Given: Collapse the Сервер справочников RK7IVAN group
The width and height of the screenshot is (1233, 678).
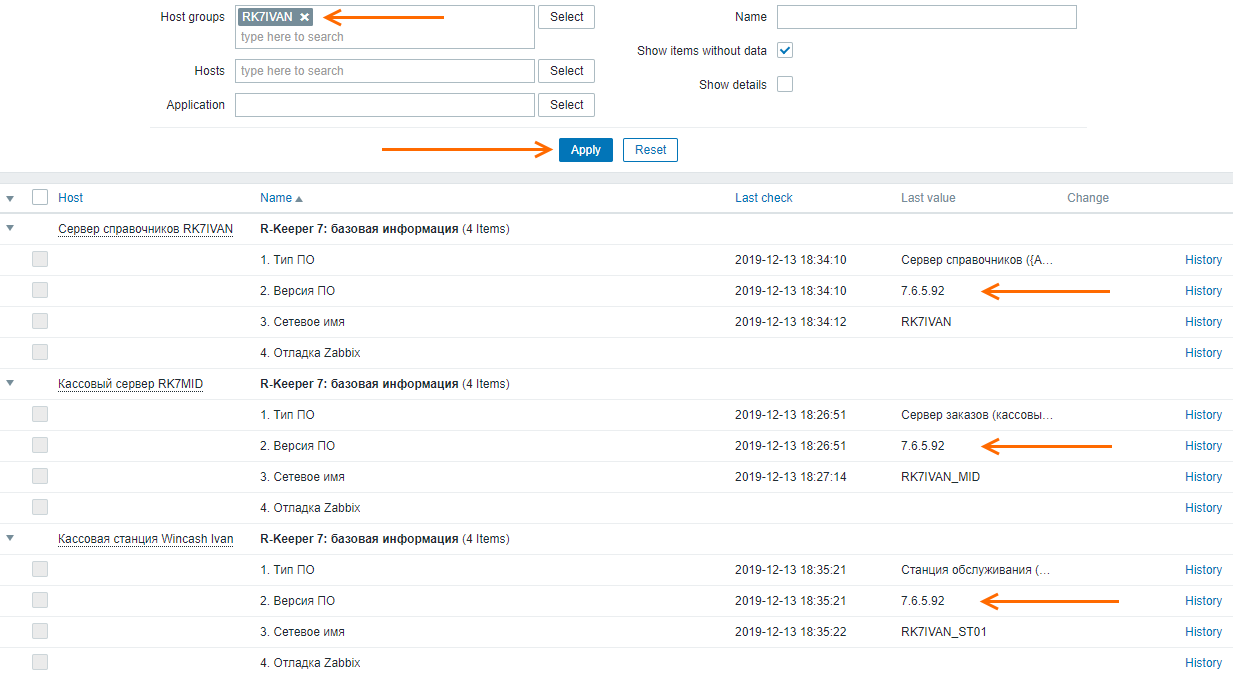Looking at the screenshot, I should click(x=10, y=228).
